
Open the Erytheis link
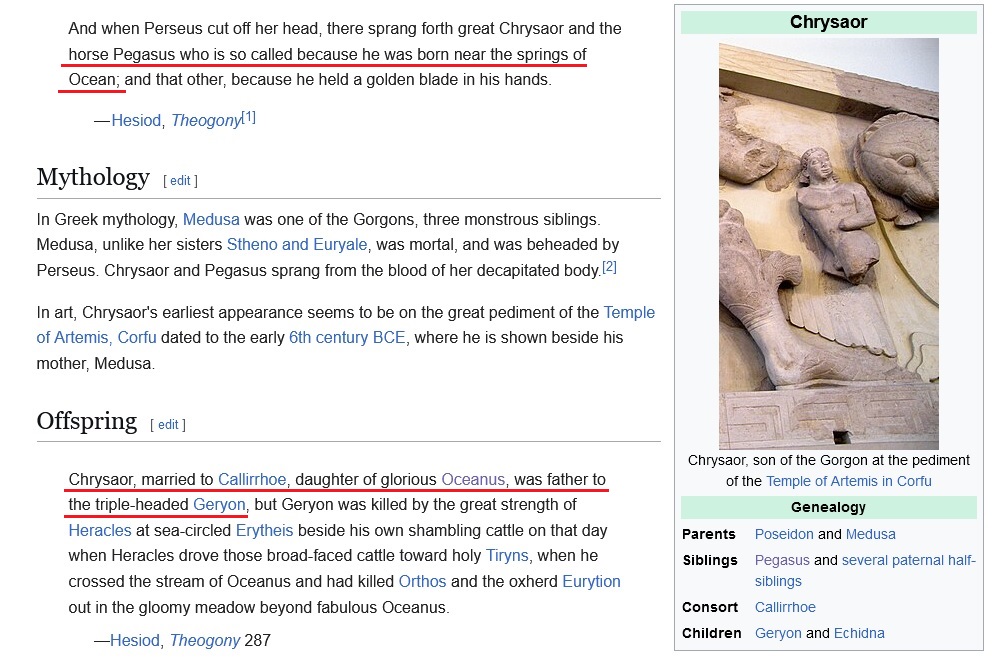[x=264, y=530]
